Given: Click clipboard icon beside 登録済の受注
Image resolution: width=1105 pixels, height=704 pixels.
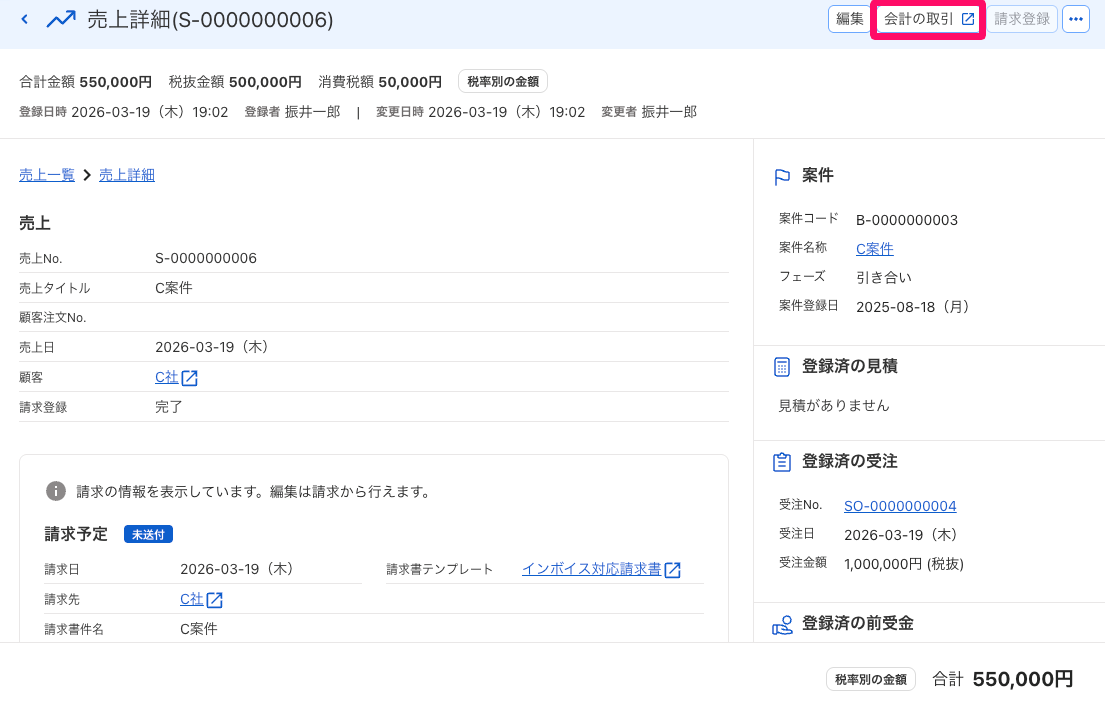Looking at the screenshot, I should point(782,462).
